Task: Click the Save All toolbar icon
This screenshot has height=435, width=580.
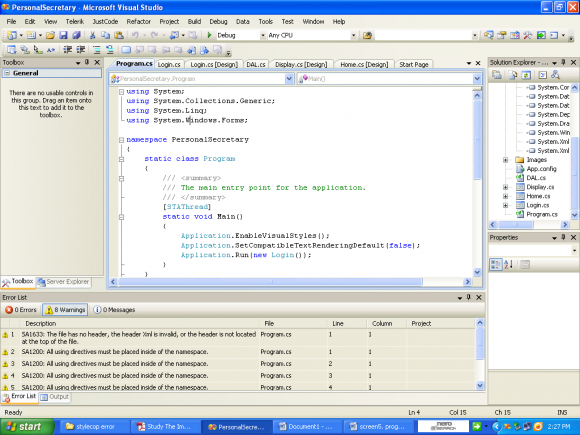Action: 76,35
